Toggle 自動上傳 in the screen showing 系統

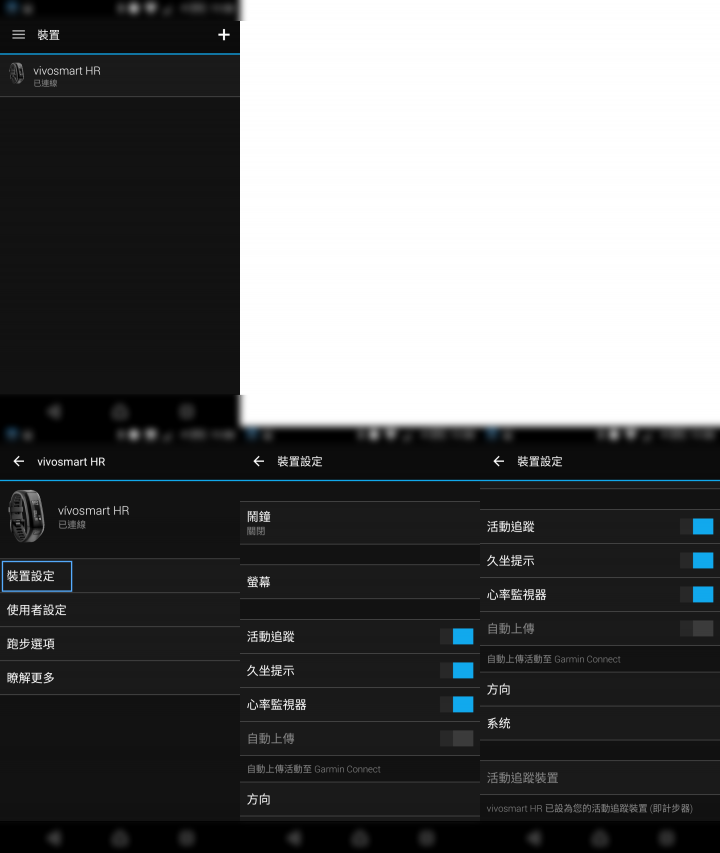[697, 628]
